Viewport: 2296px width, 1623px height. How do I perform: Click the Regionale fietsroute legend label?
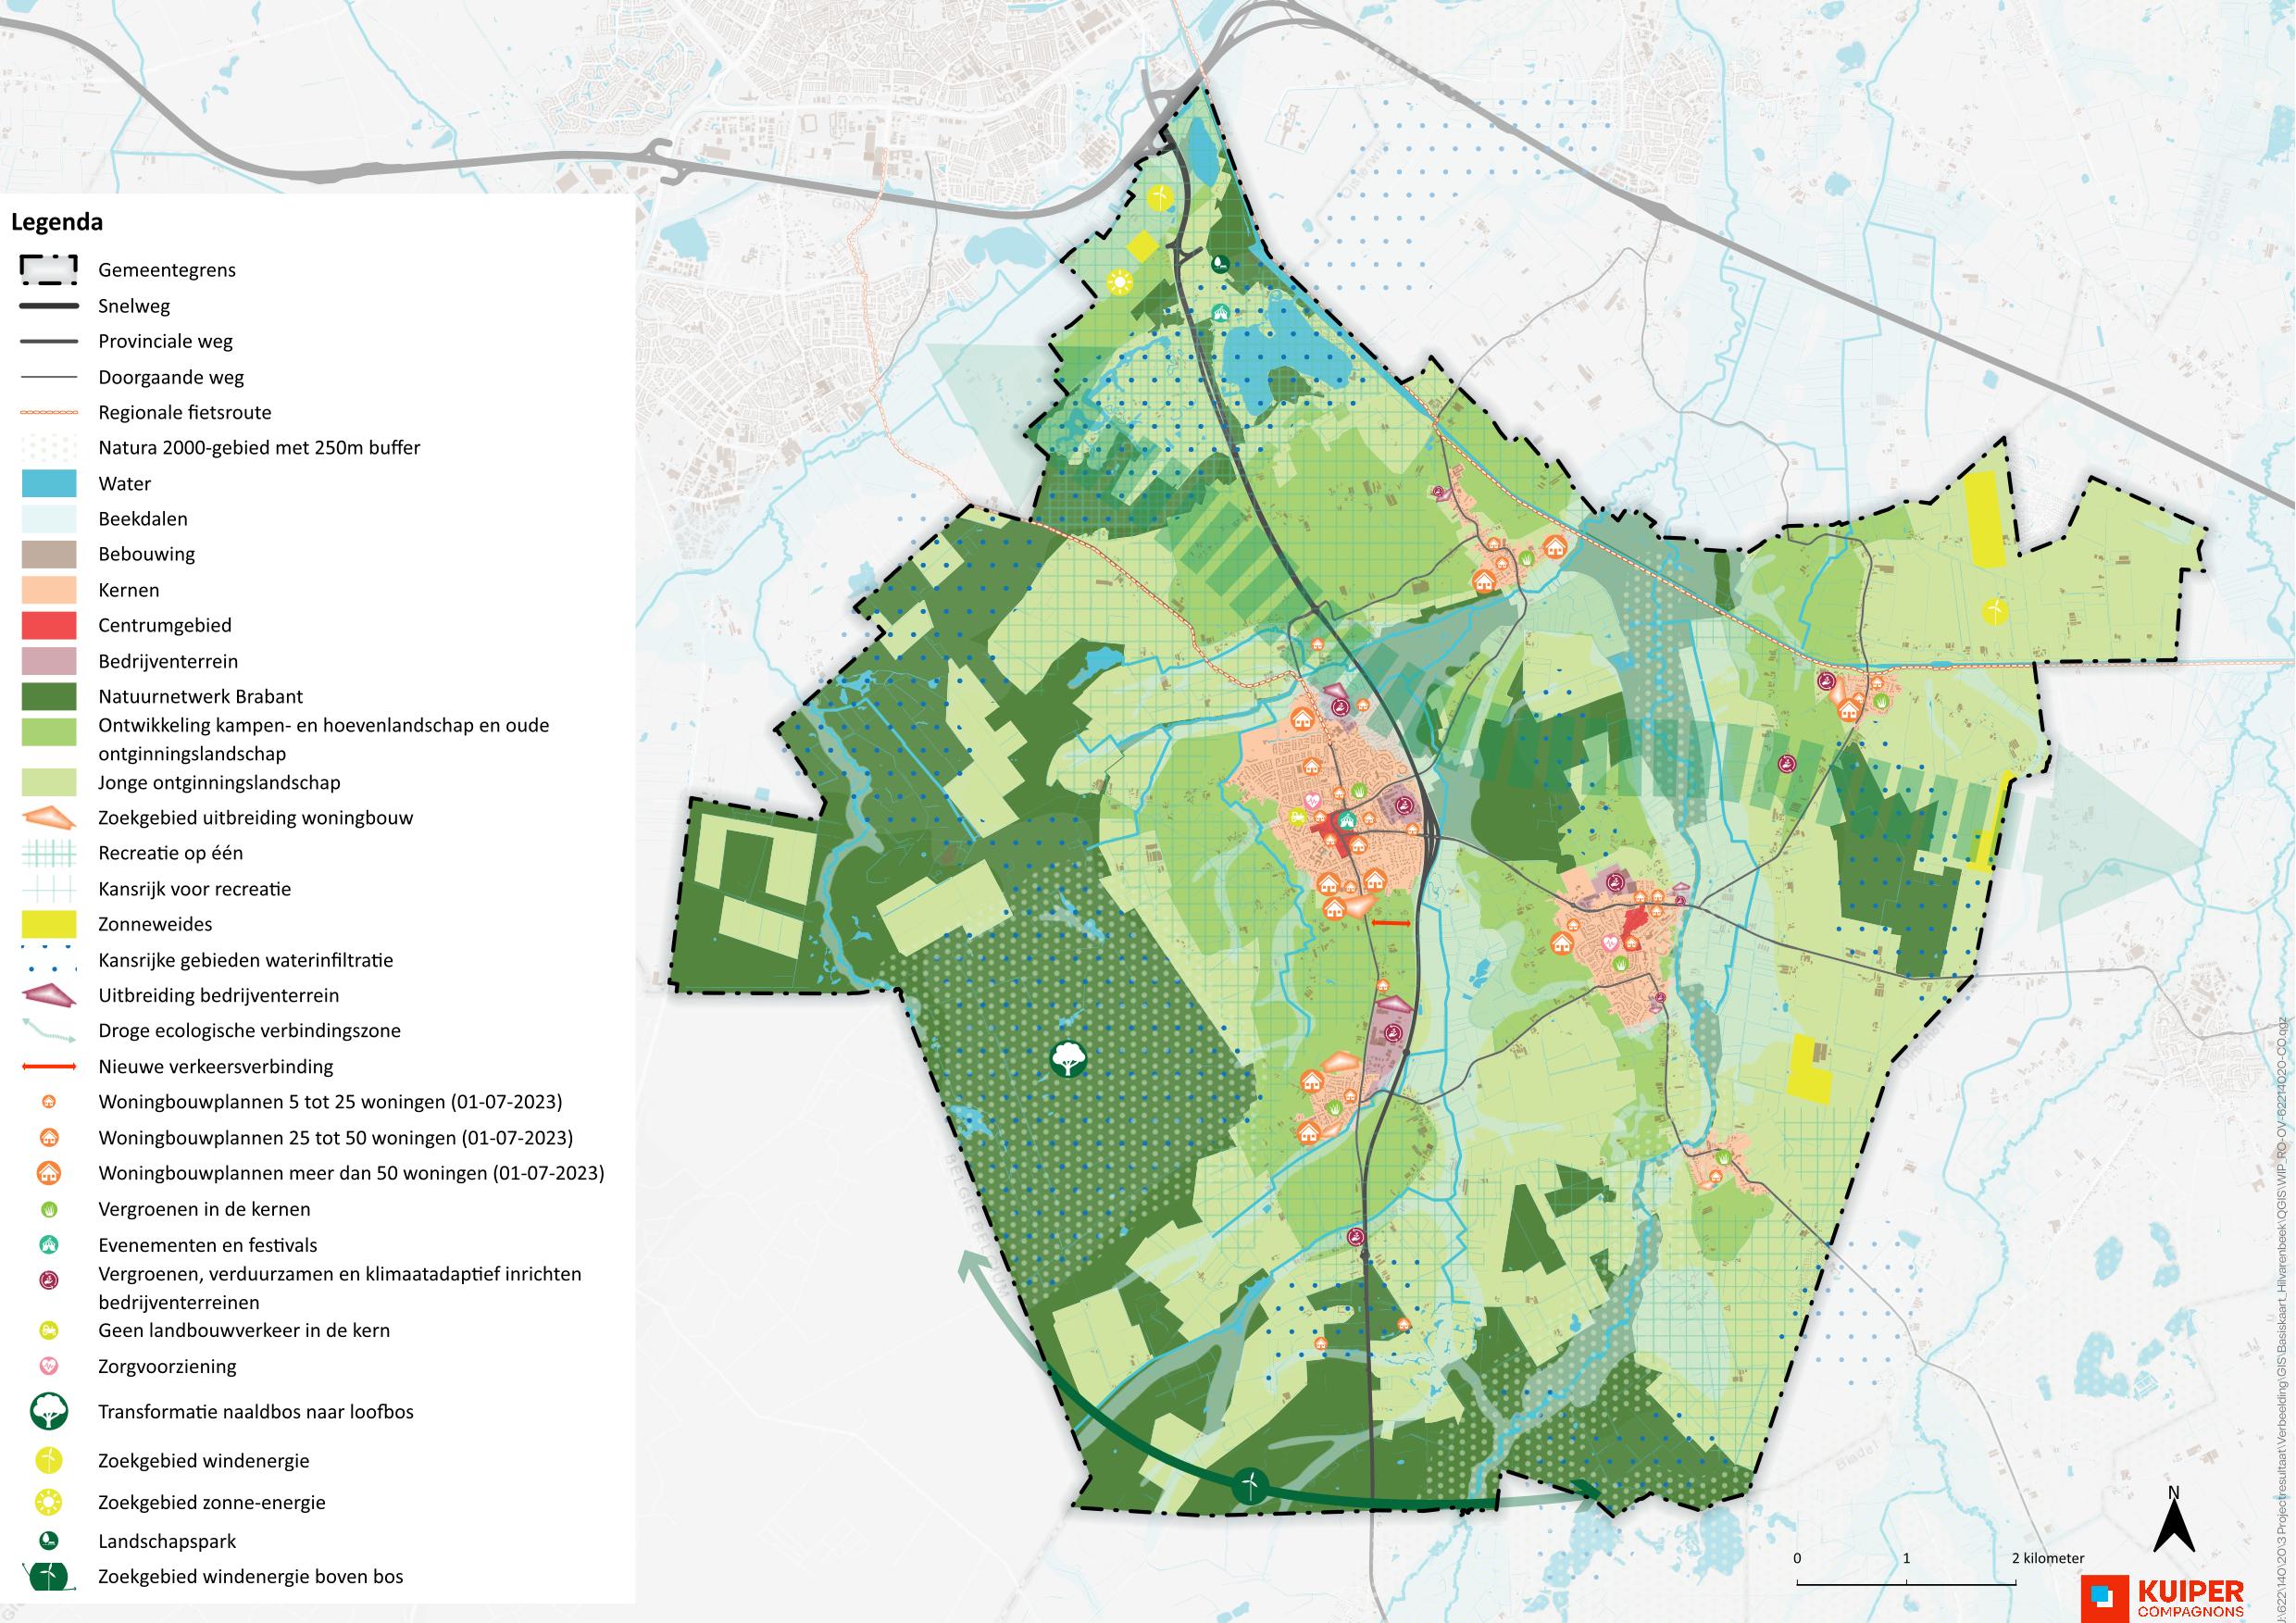click(x=184, y=413)
